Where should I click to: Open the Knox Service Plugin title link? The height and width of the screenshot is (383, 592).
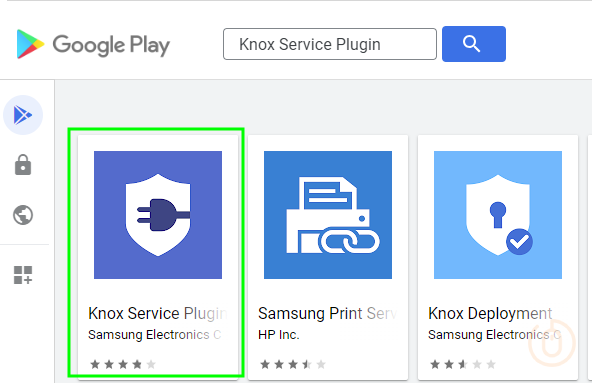pos(158,314)
